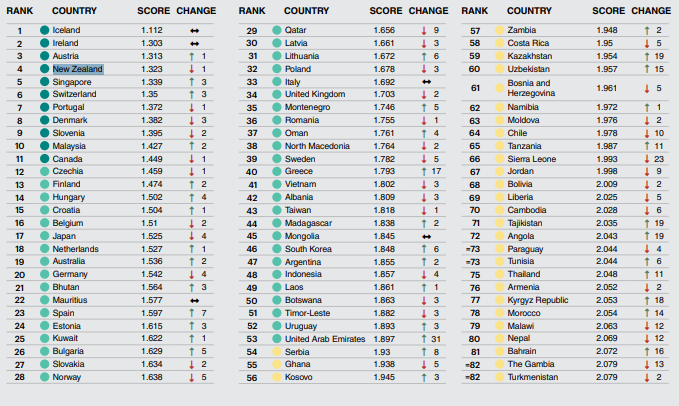The width and height of the screenshot is (679, 406).
Task: Click Greece's change value 17
Action: [x=436, y=171]
